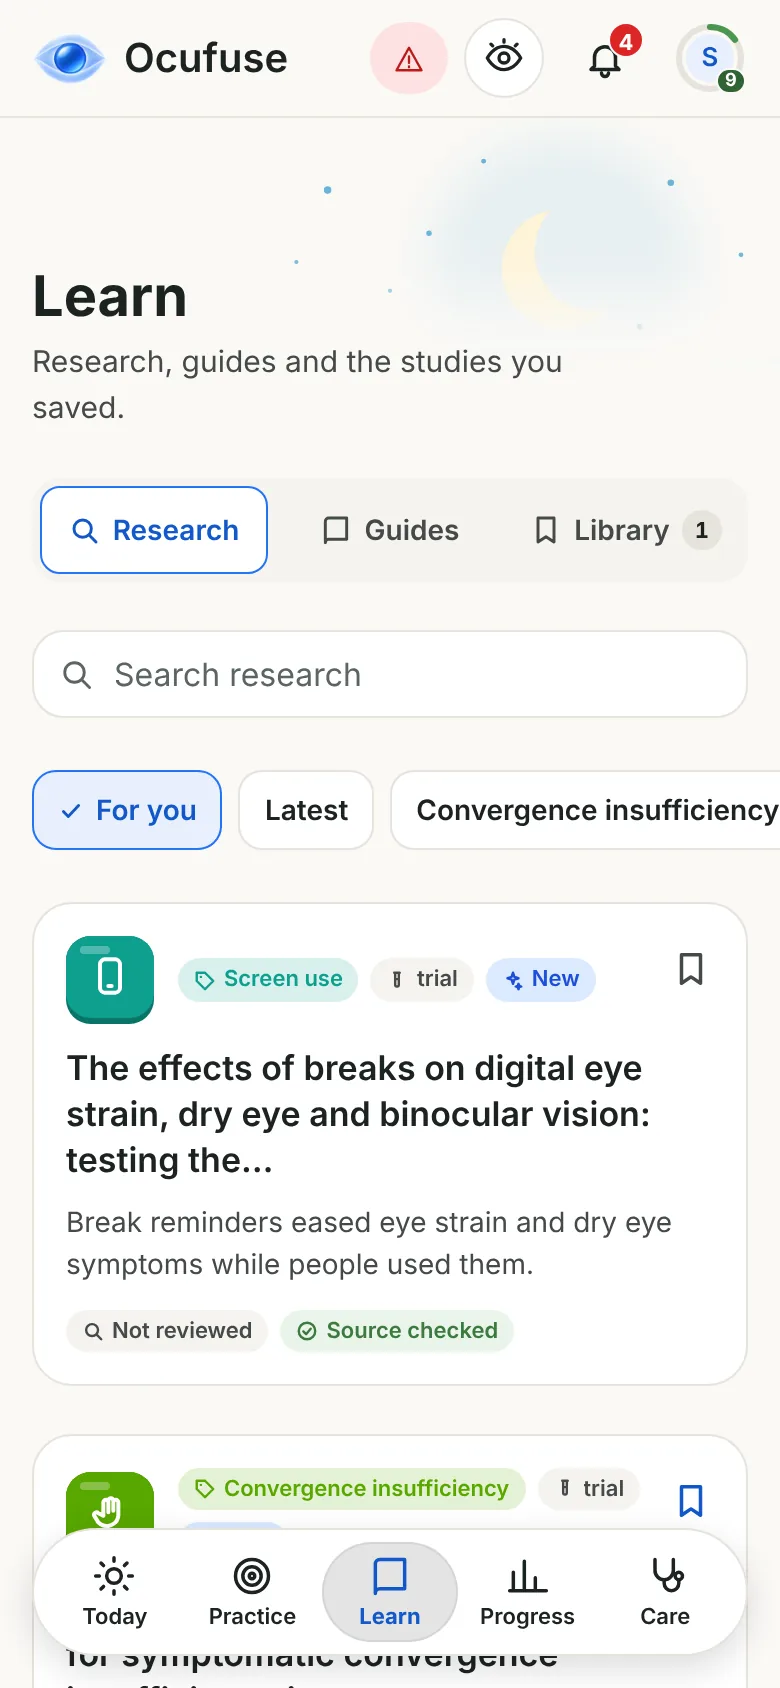Switch to the Guides tab
The height and width of the screenshot is (1688, 780).
(x=391, y=530)
